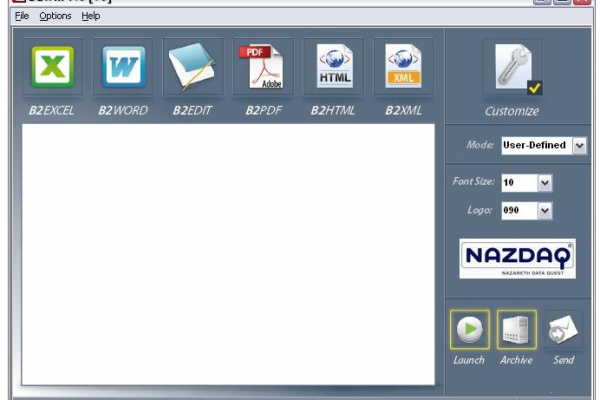Choose the B2PDF Adobe PDF icon
Viewport: 600px width, 400px height.
pyautogui.click(x=263, y=67)
